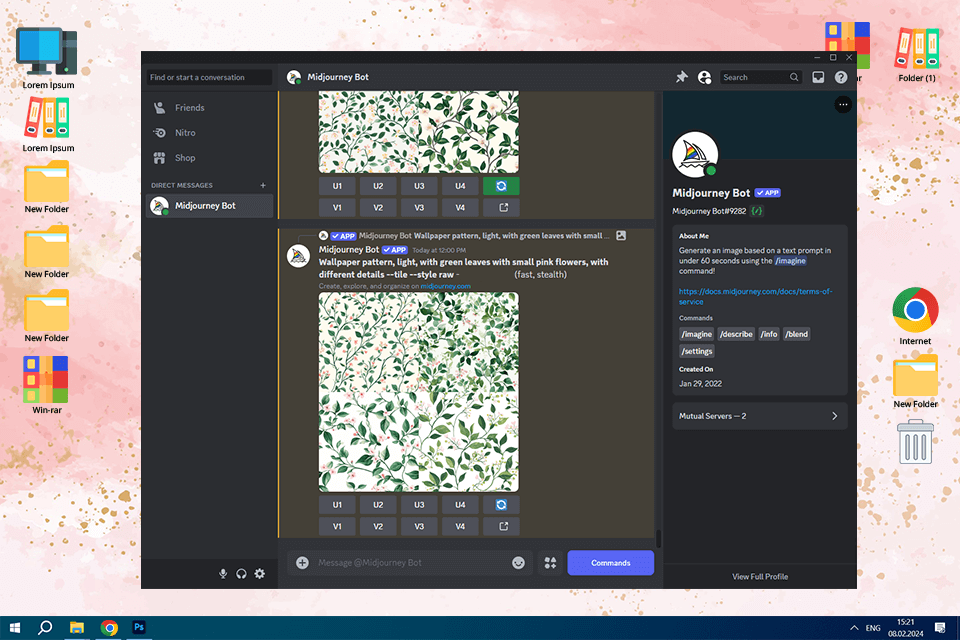Click the Message @Midjourney Bot input
The image size is (960, 640).
[410, 563]
